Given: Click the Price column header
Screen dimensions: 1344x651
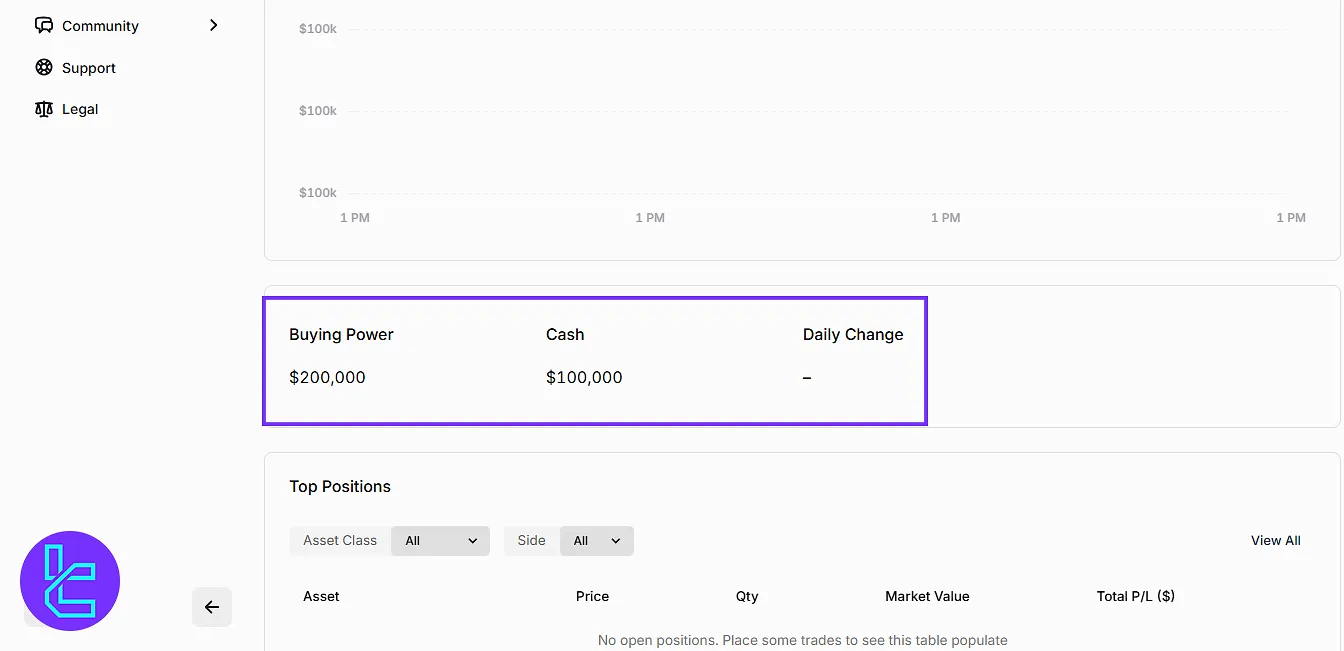Looking at the screenshot, I should pyautogui.click(x=592, y=596).
